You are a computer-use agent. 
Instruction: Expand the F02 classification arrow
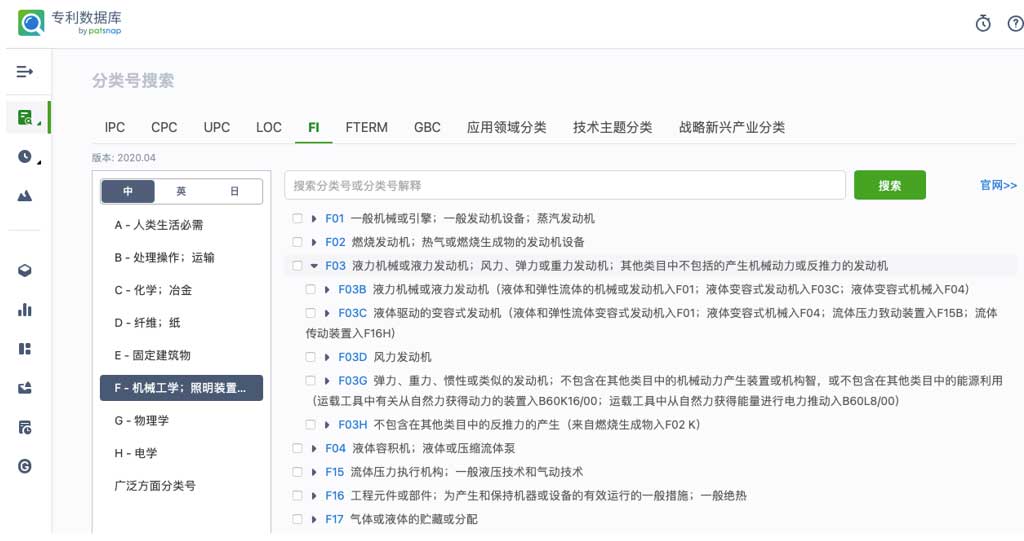314,242
